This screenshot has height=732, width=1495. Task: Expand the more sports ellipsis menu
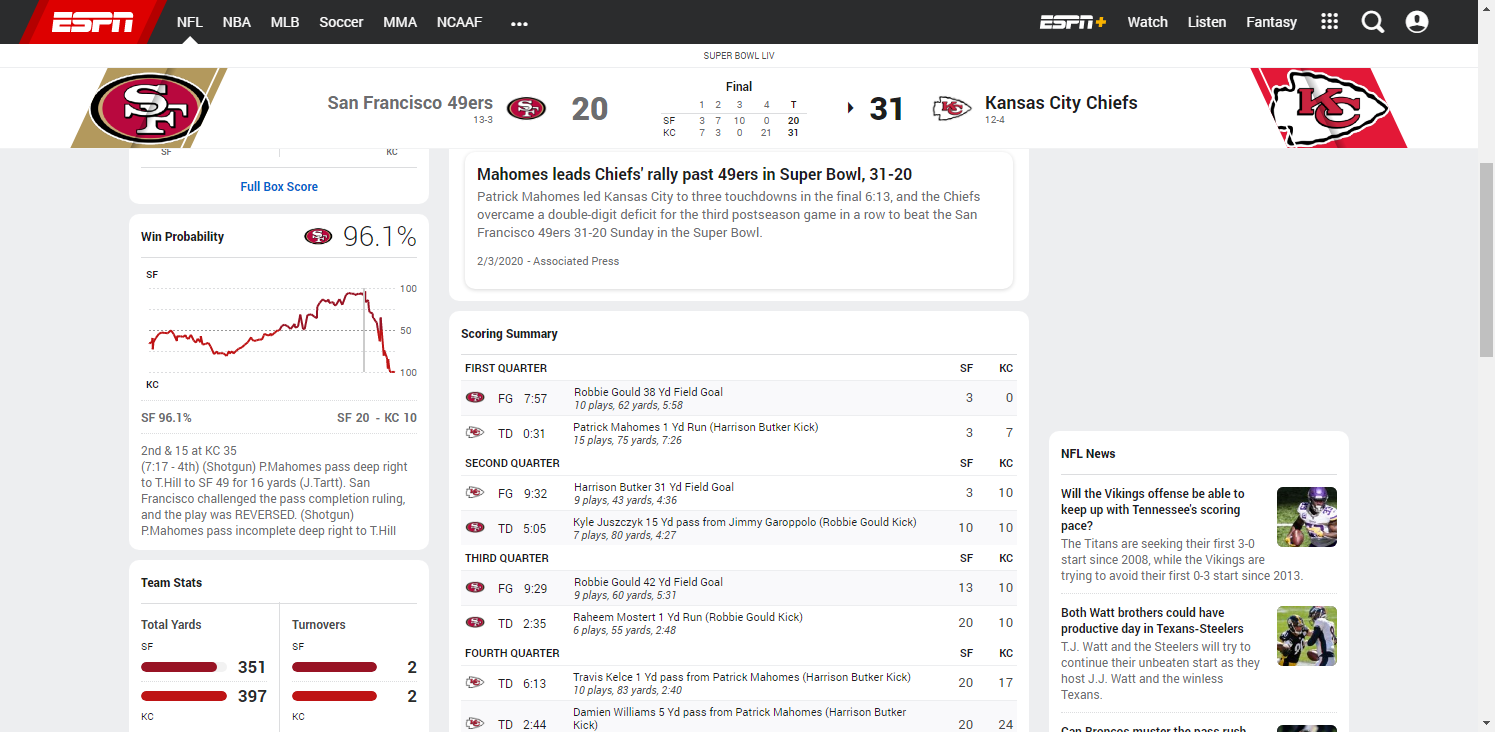click(519, 23)
